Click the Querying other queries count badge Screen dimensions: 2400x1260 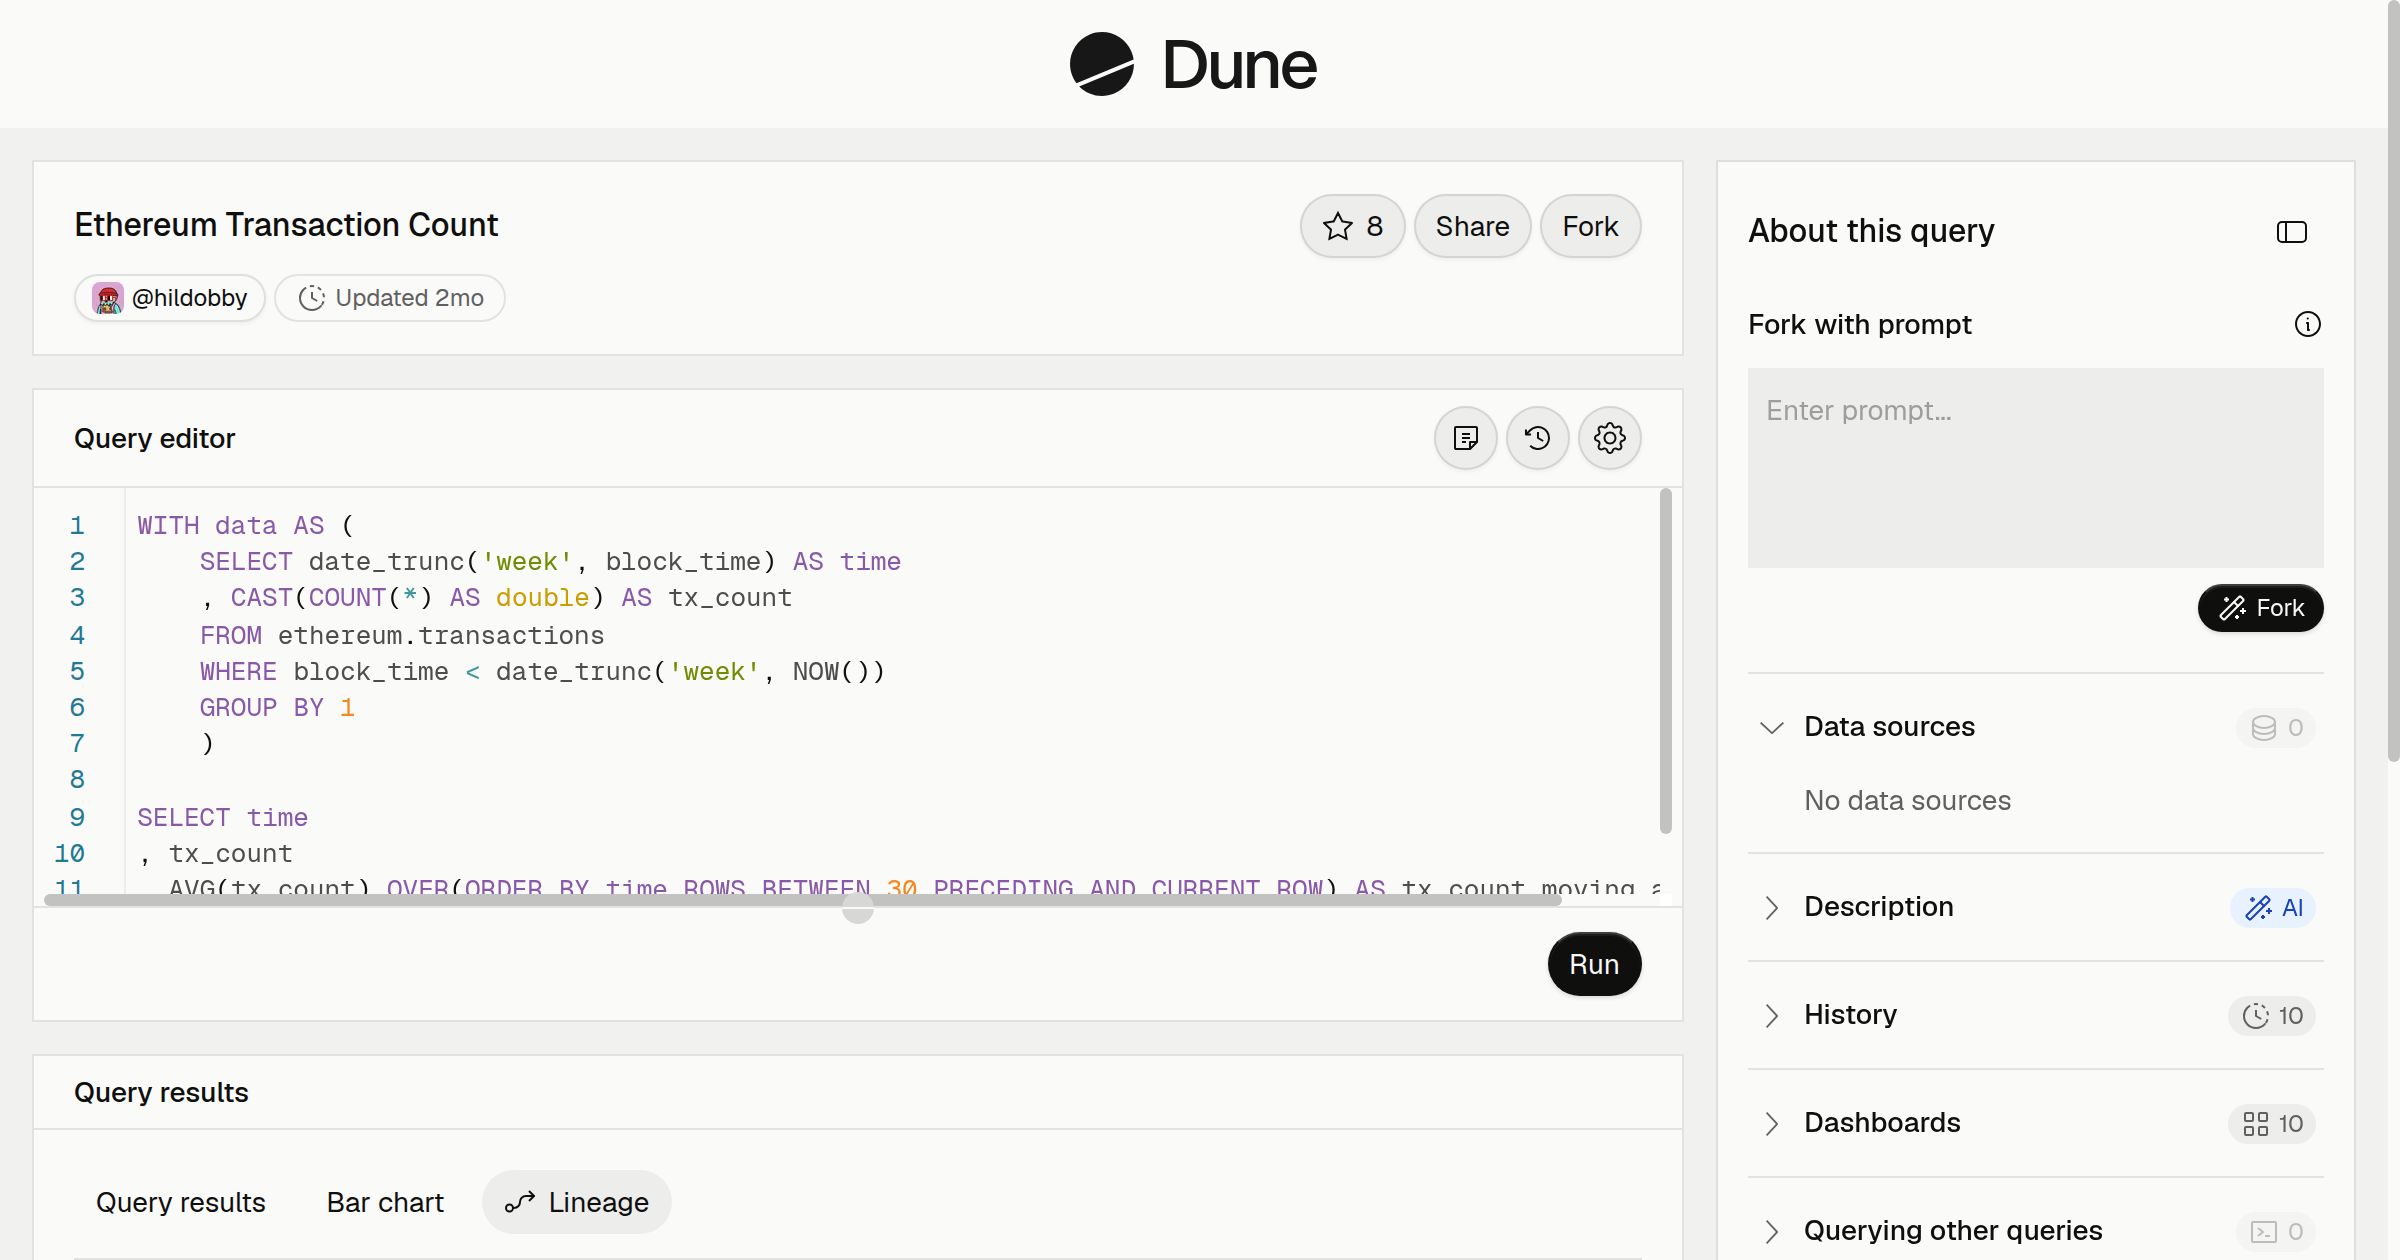(2275, 1231)
